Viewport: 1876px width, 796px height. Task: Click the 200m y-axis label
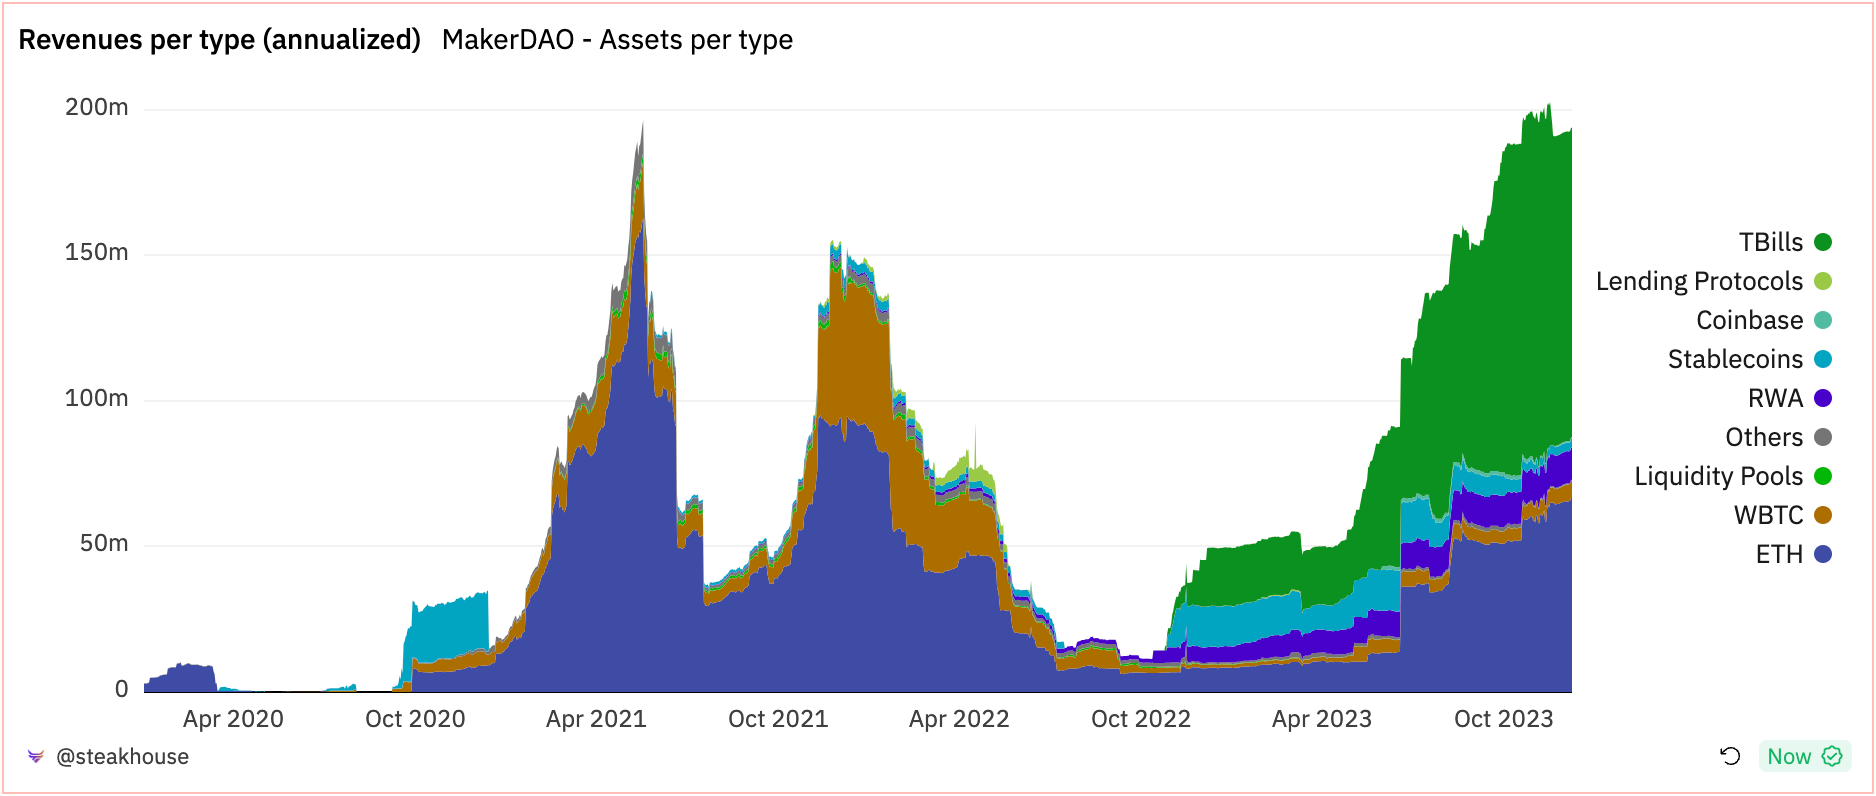pos(97,107)
